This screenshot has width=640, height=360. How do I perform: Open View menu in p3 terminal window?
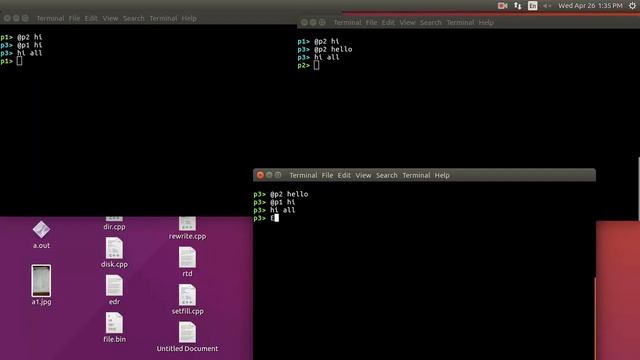click(363, 175)
